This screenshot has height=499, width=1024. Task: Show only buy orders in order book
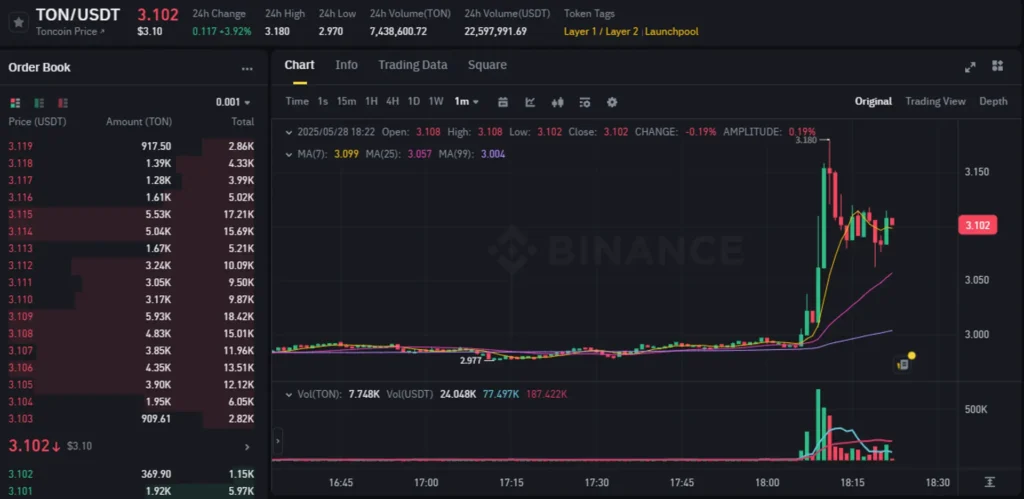coord(39,103)
